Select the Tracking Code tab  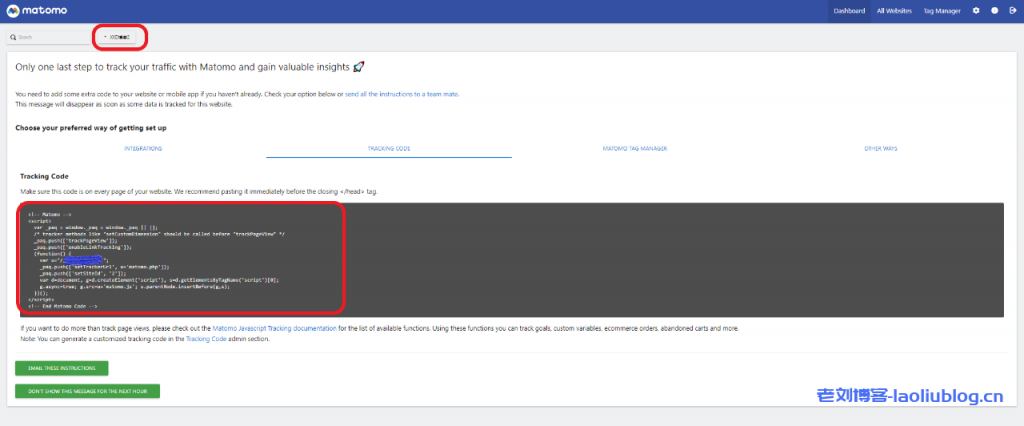pos(389,148)
